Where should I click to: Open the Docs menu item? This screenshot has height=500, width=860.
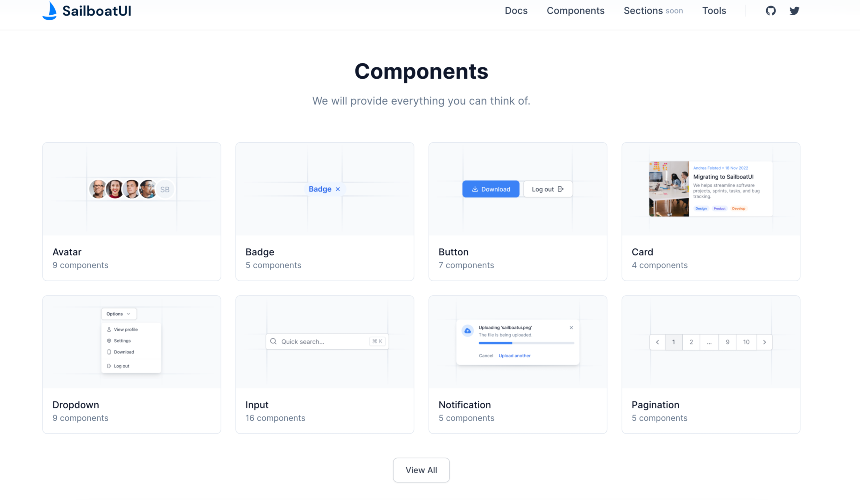coord(516,10)
